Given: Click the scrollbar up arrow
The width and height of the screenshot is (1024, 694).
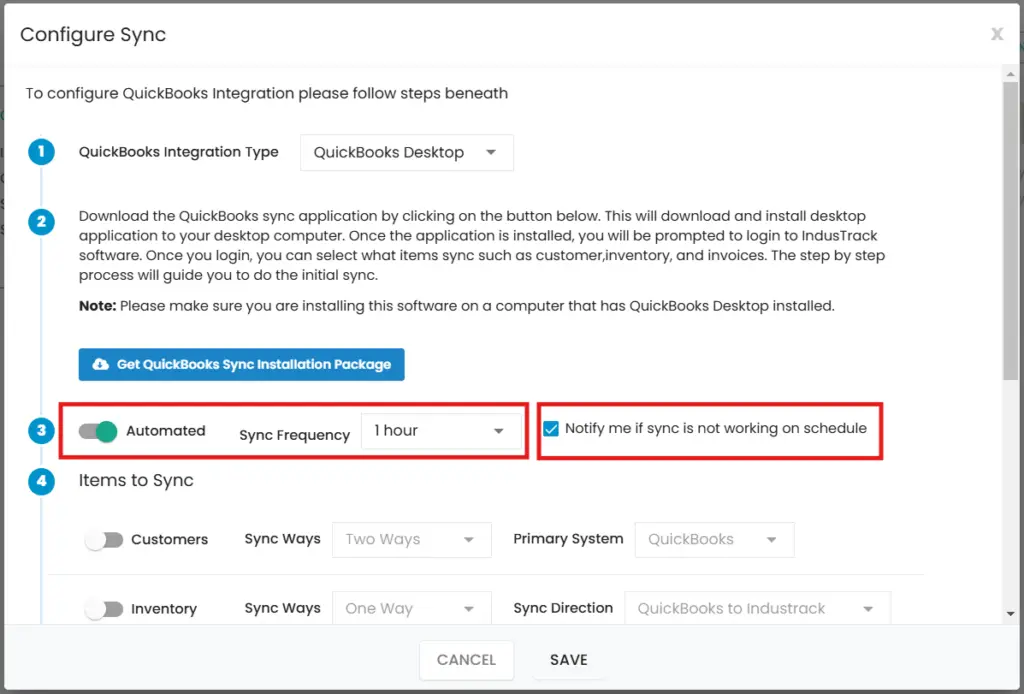Looking at the screenshot, I should coord(1010,74).
